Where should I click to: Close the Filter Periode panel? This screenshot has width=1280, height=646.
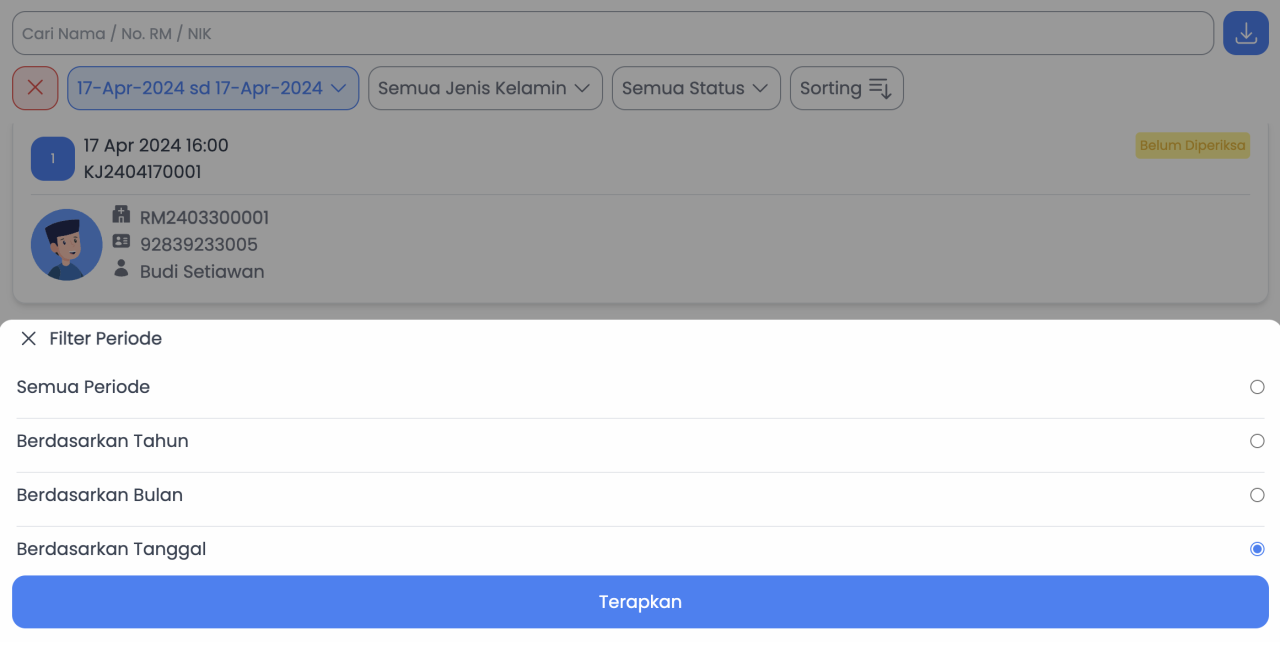28,339
